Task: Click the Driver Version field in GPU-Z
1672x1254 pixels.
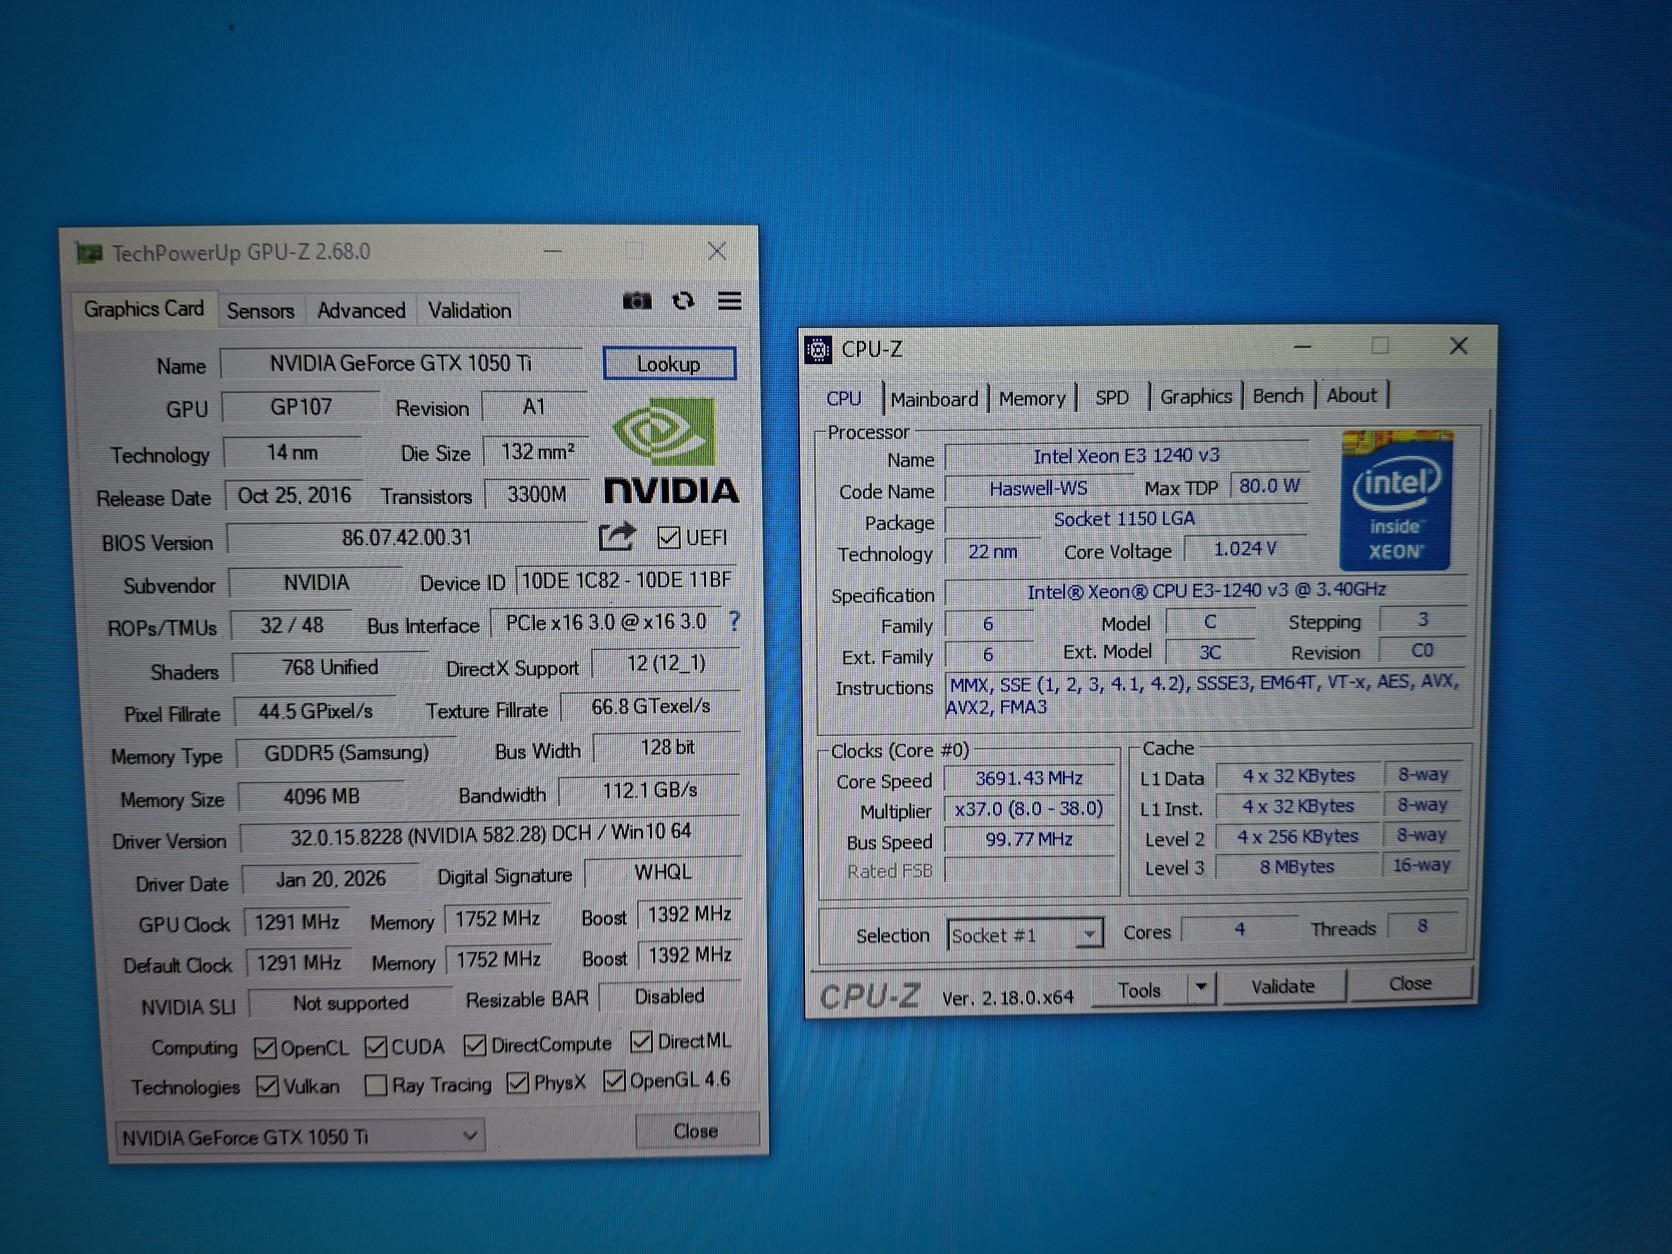Action: 491,833
